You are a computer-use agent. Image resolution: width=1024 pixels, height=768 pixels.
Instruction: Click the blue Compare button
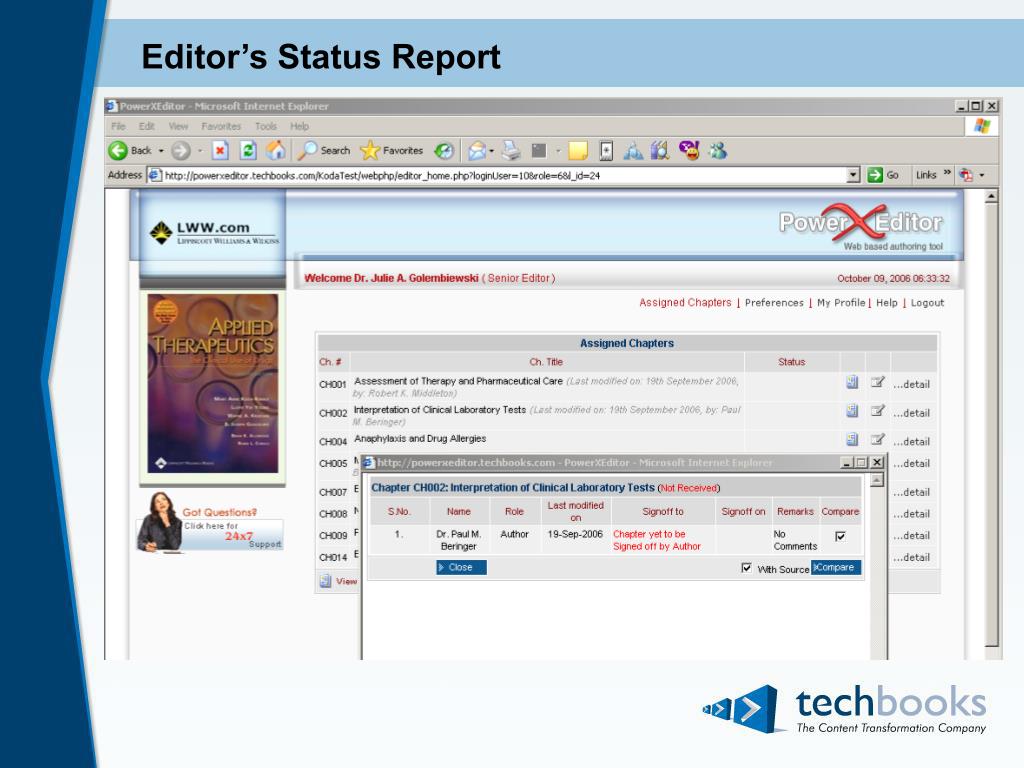tap(836, 568)
